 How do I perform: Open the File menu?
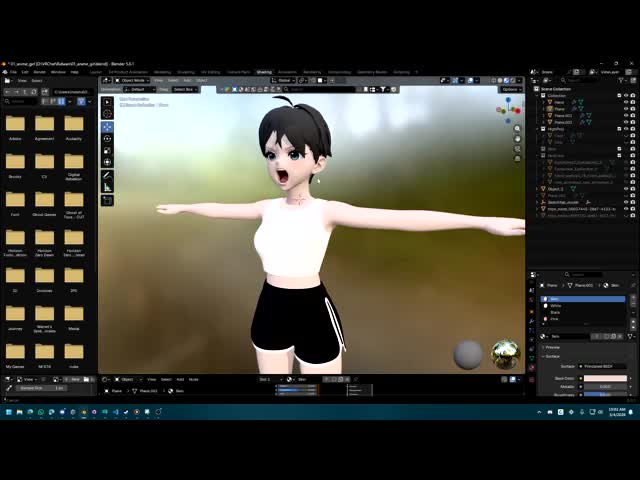(x=13, y=72)
